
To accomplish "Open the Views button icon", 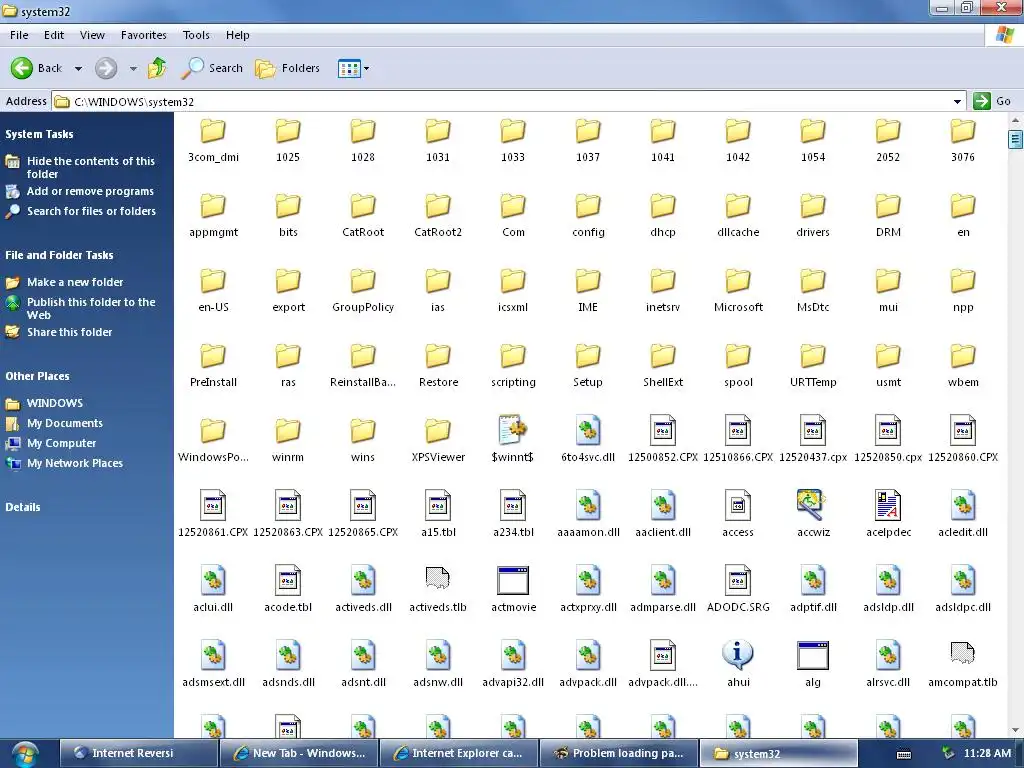I will click(x=349, y=68).
